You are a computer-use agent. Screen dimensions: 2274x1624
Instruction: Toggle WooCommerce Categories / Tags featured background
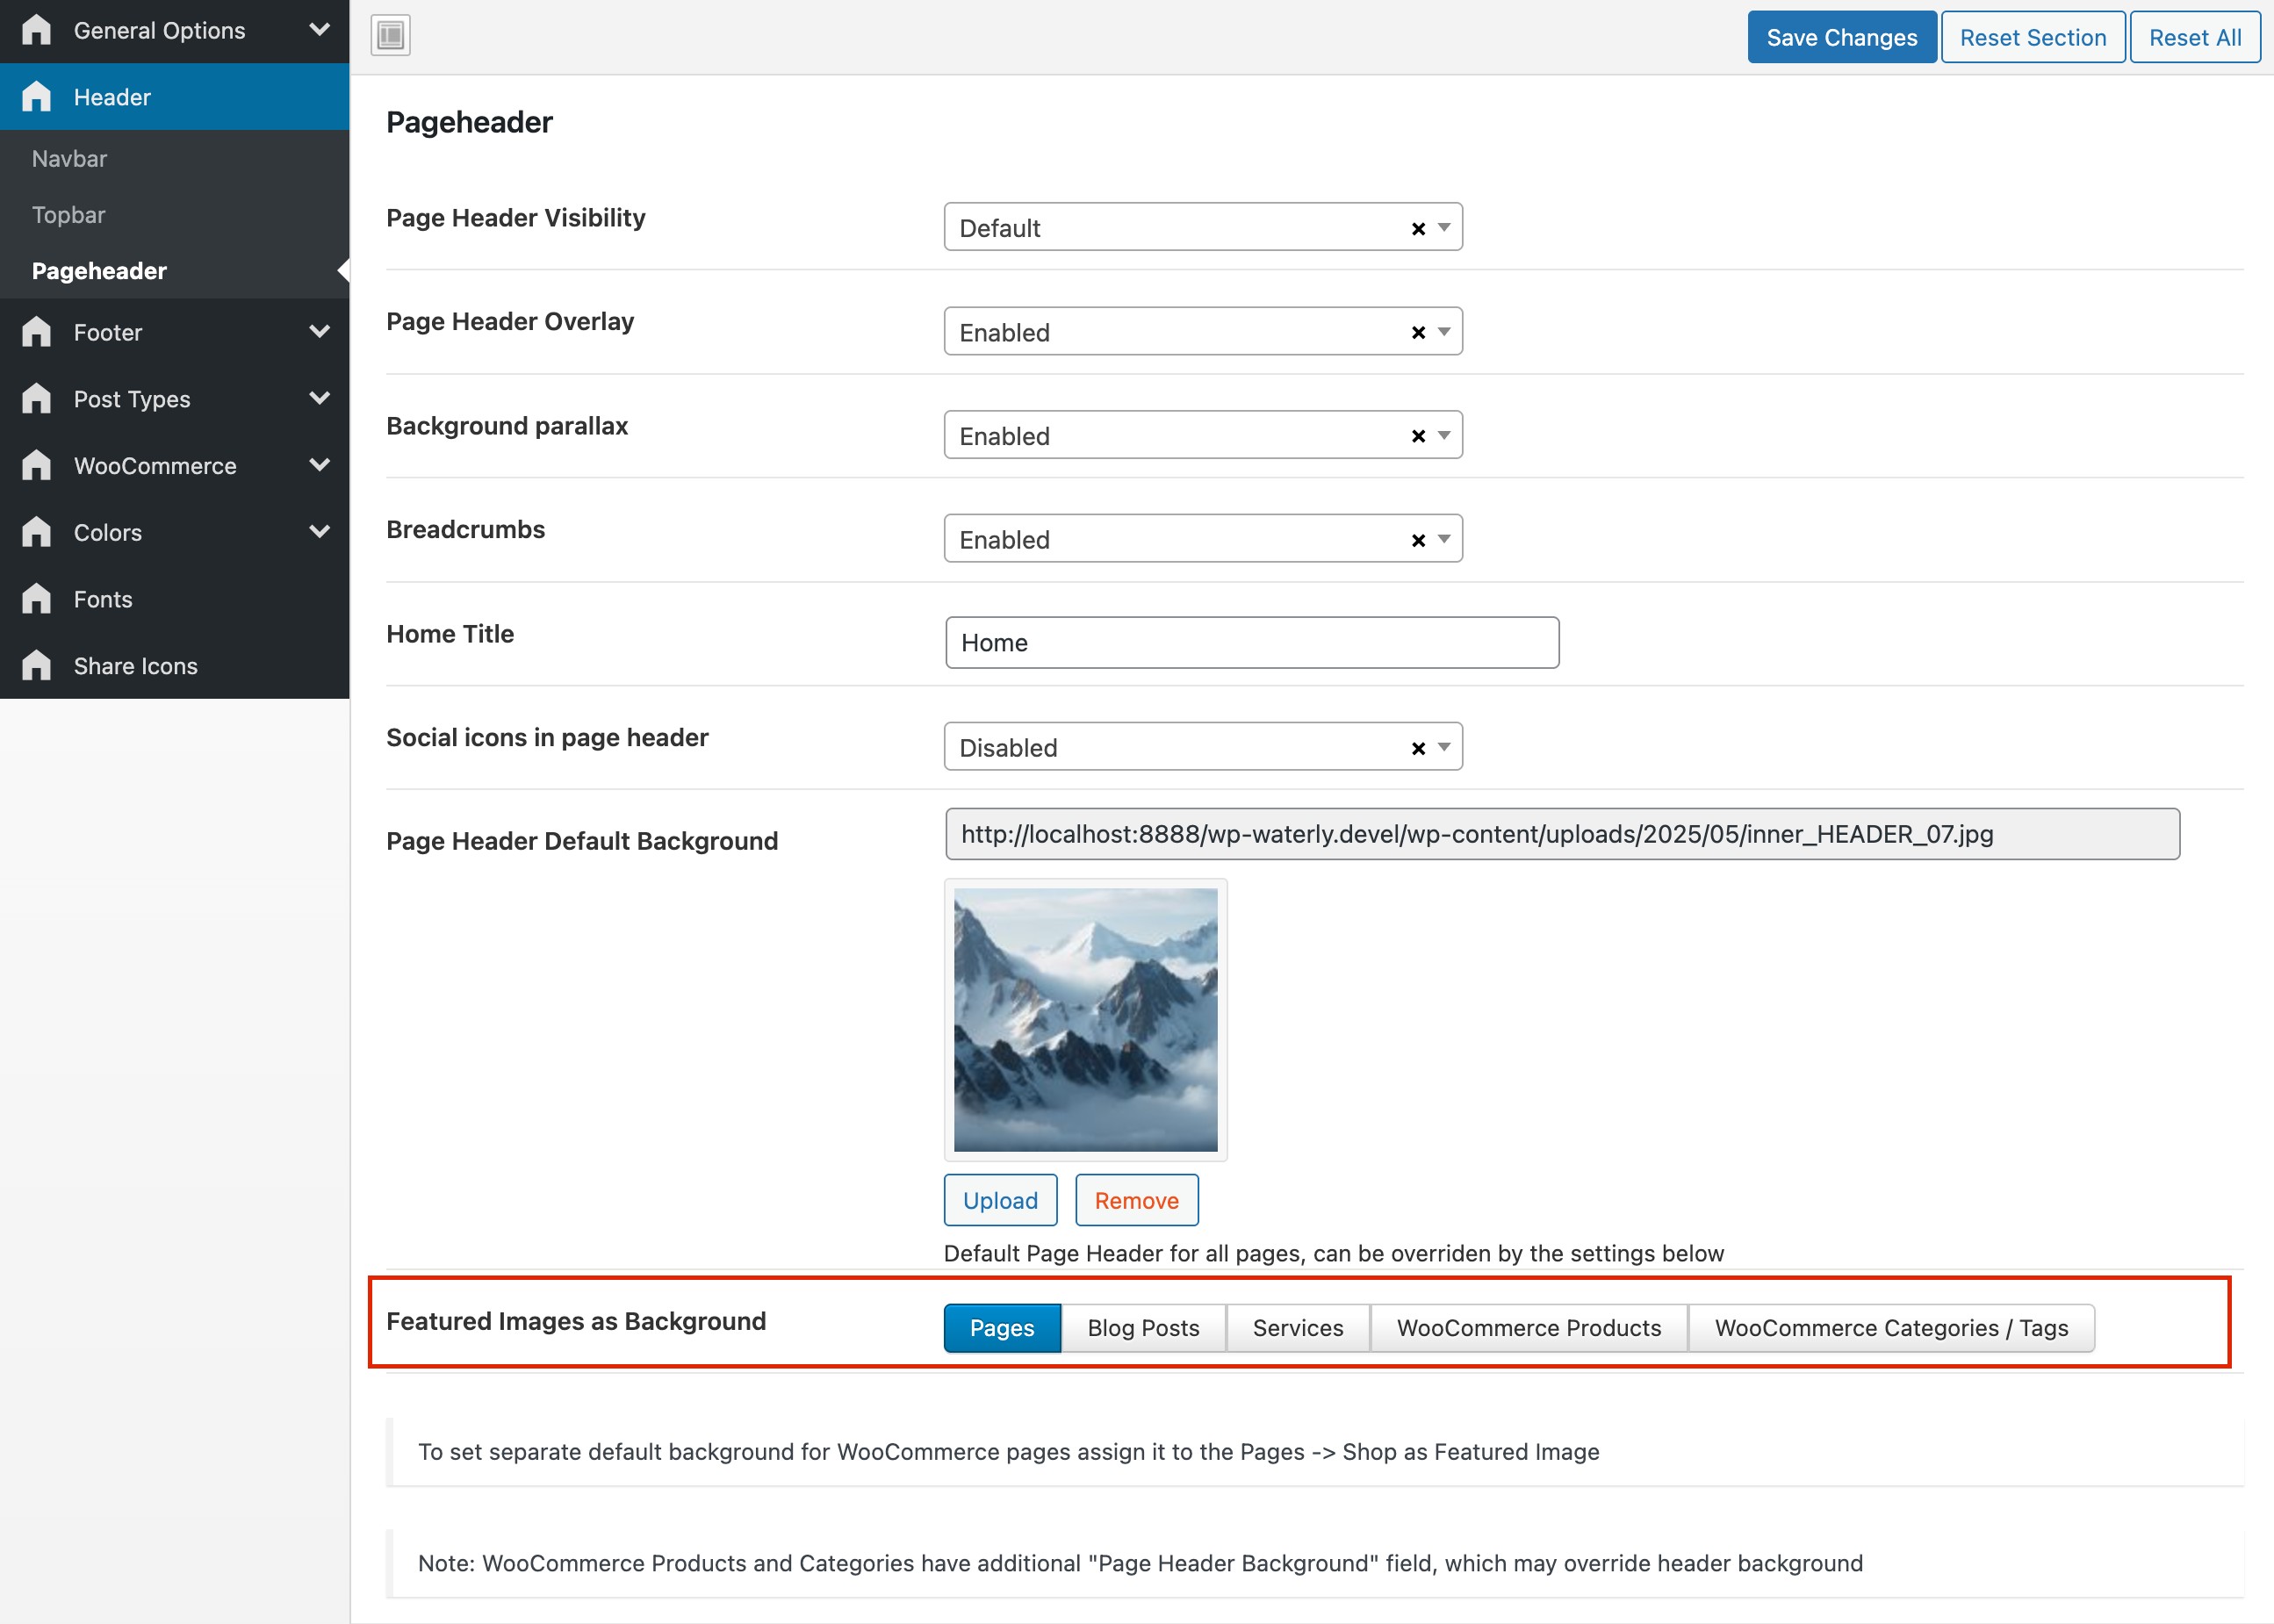click(1891, 1327)
